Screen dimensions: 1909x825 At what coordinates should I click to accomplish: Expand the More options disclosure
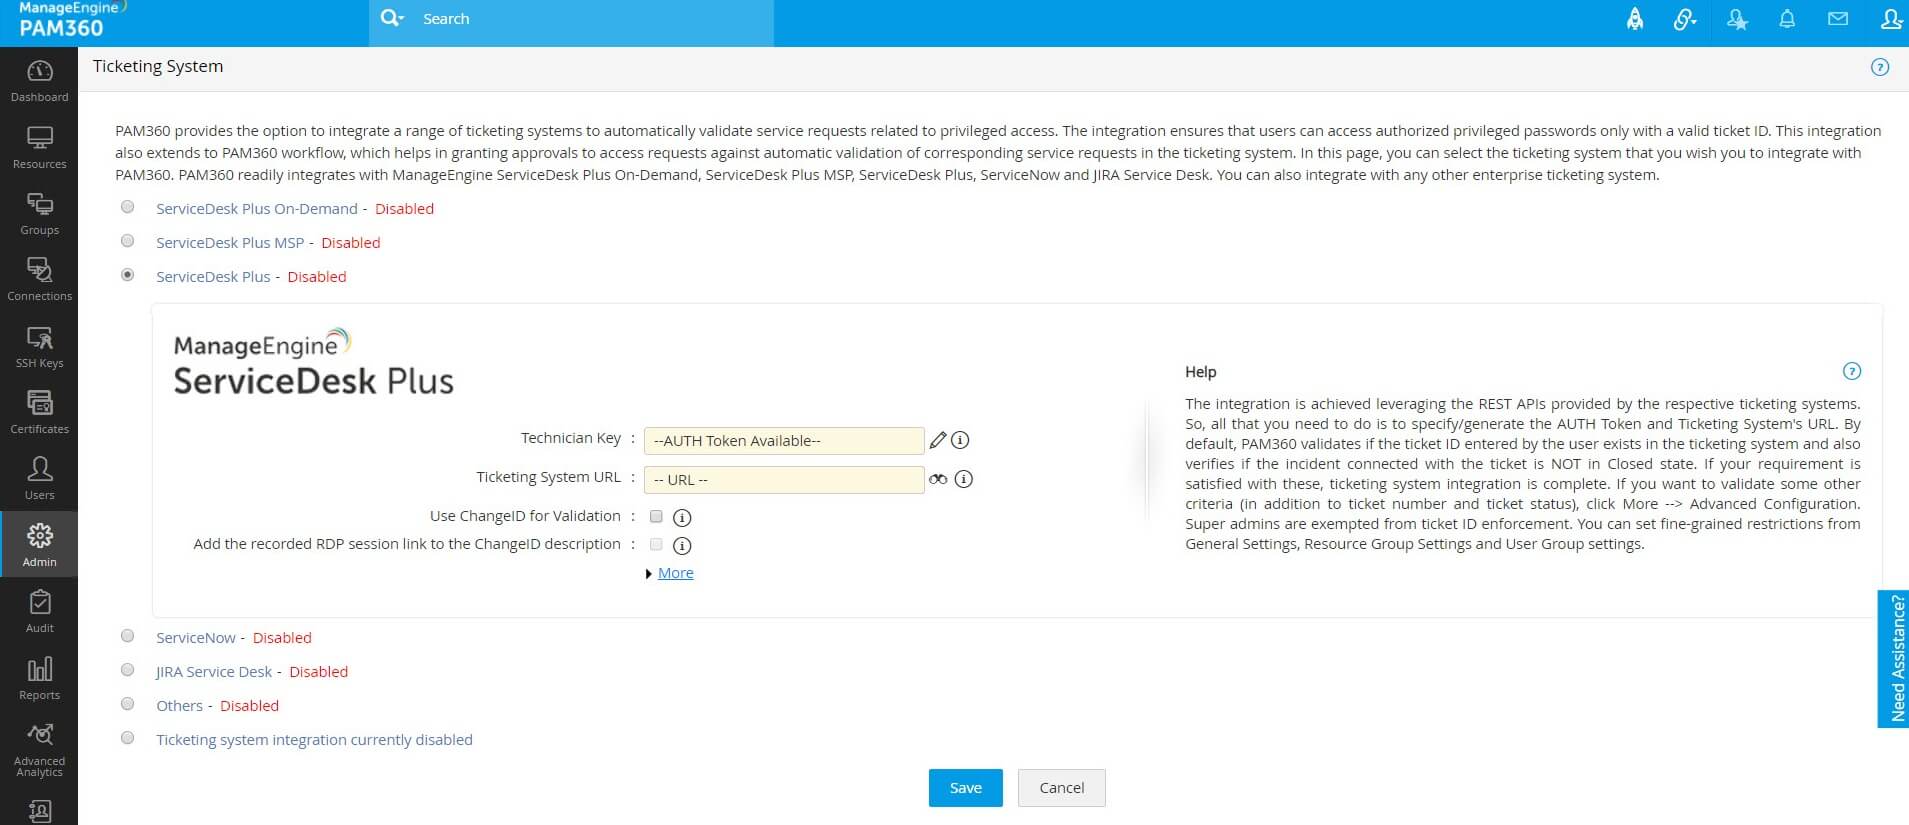[x=675, y=573]
